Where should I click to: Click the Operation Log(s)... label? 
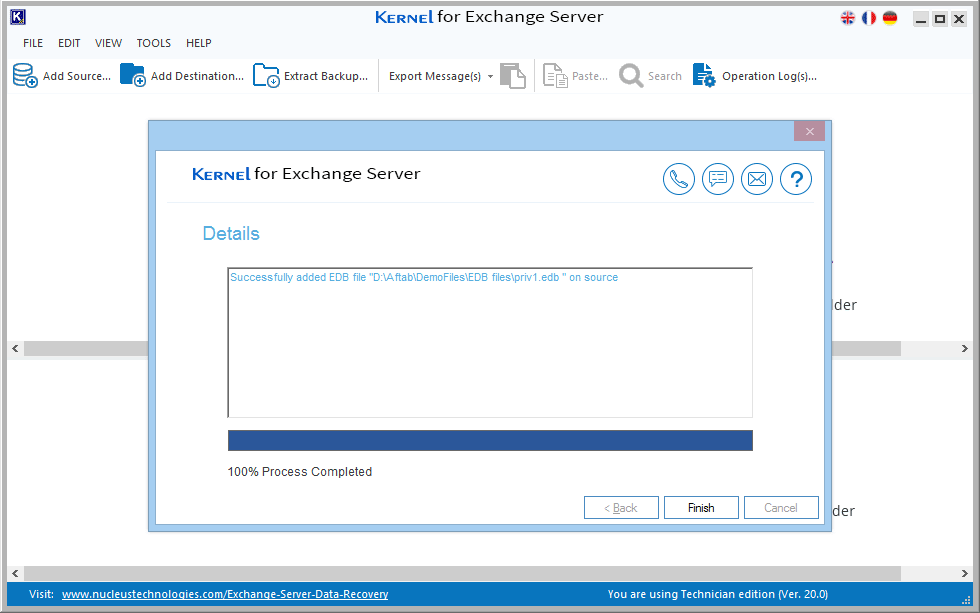pos(769,76)
